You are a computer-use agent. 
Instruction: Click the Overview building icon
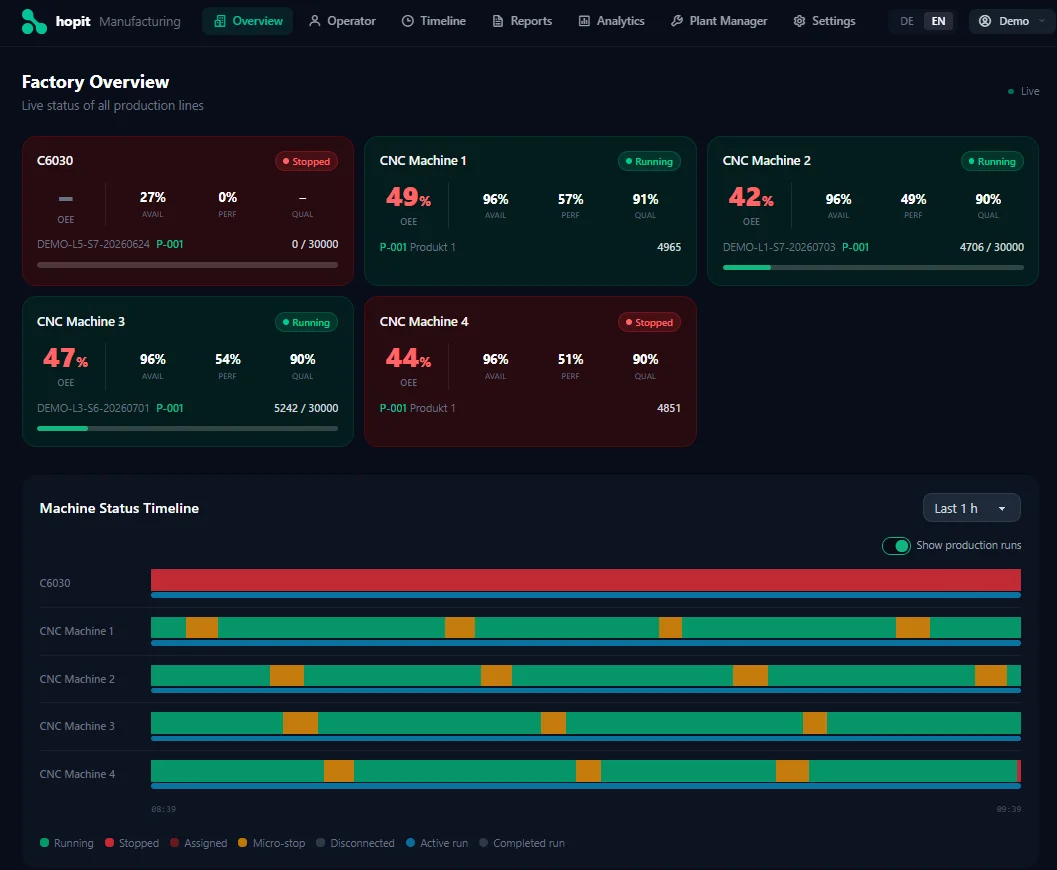click(220, 21)
